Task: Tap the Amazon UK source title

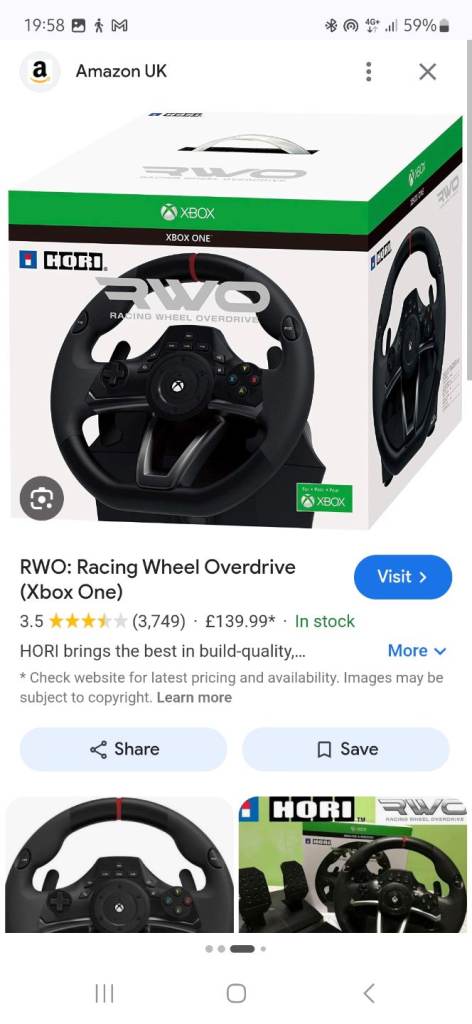Action: [x=121, y=71]
